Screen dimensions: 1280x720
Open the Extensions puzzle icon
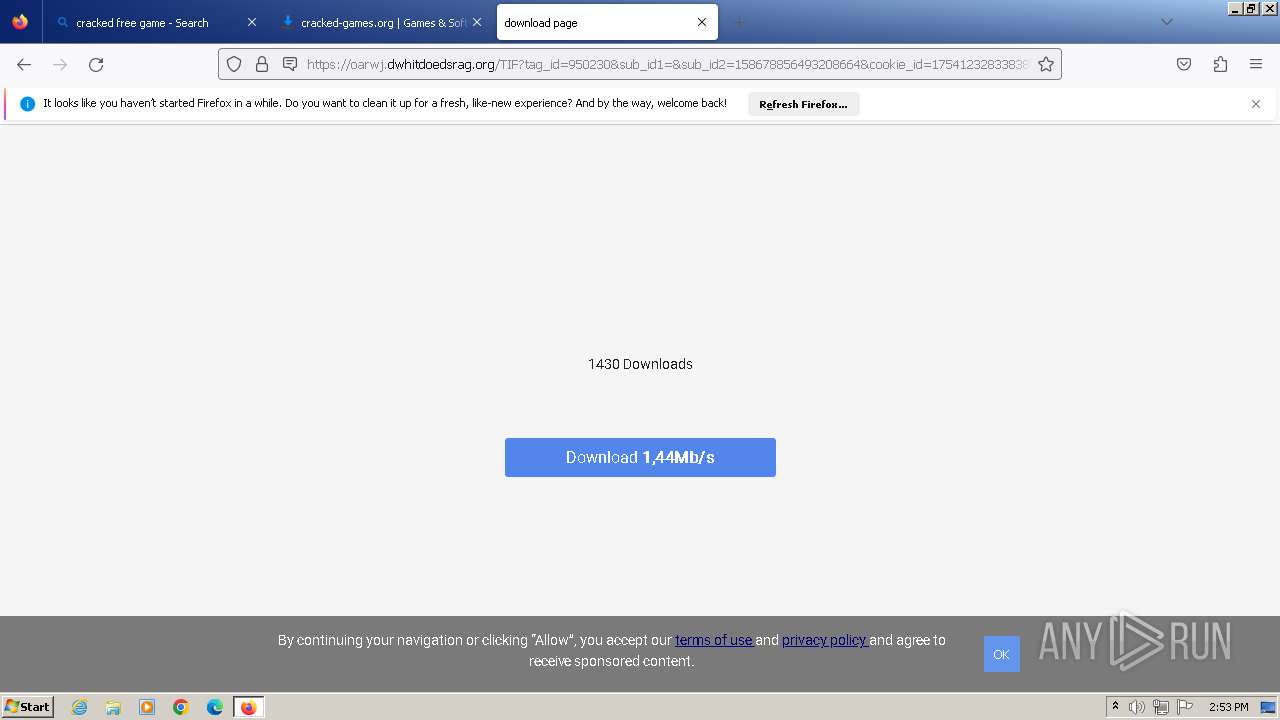click(1220, 64)
